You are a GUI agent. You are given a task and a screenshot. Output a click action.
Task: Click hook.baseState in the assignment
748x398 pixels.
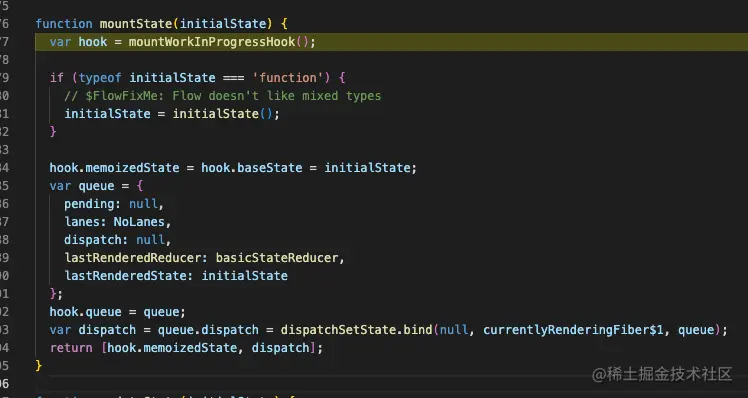click(x=252, y=168)
